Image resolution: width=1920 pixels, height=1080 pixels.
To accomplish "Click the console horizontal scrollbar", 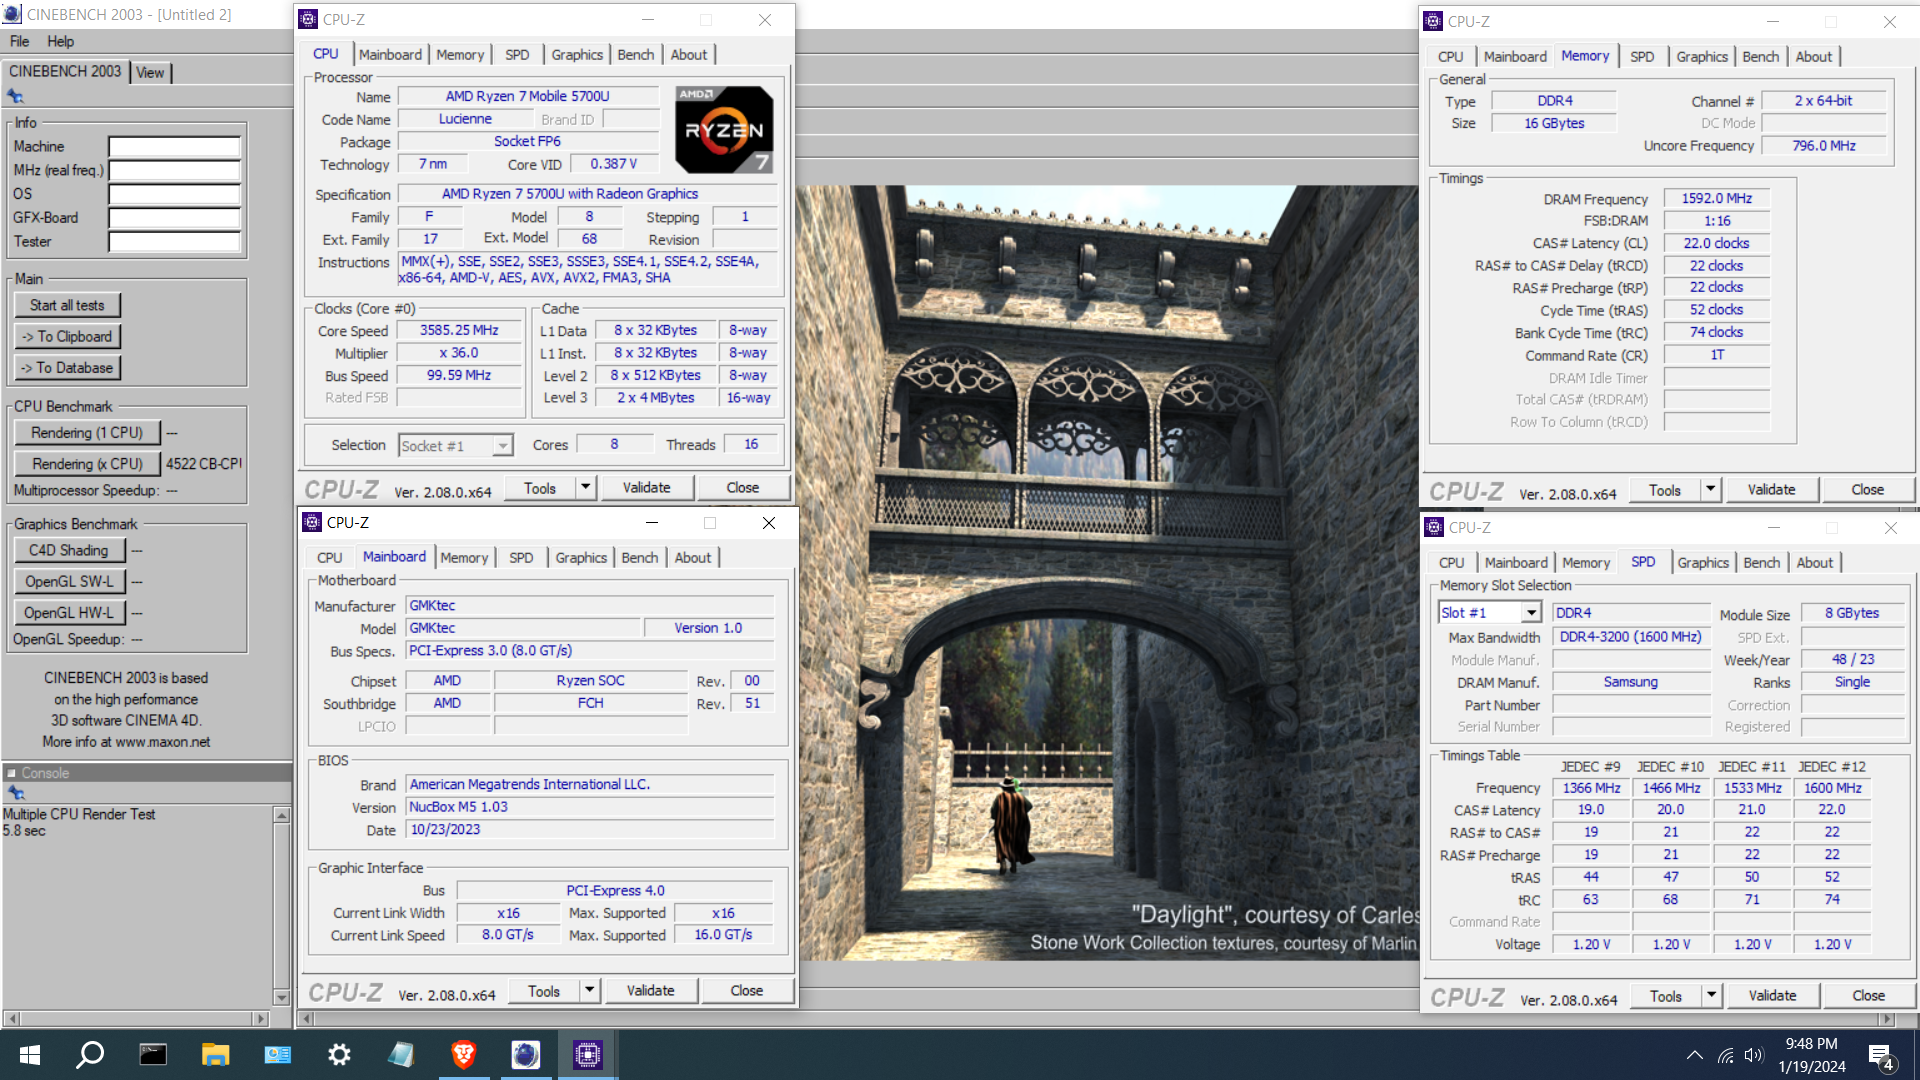I will (x=136, y=1019).
